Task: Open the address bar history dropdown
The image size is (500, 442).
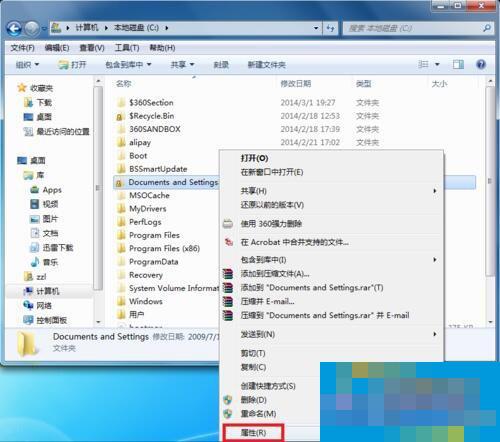Action: [316, 28]
